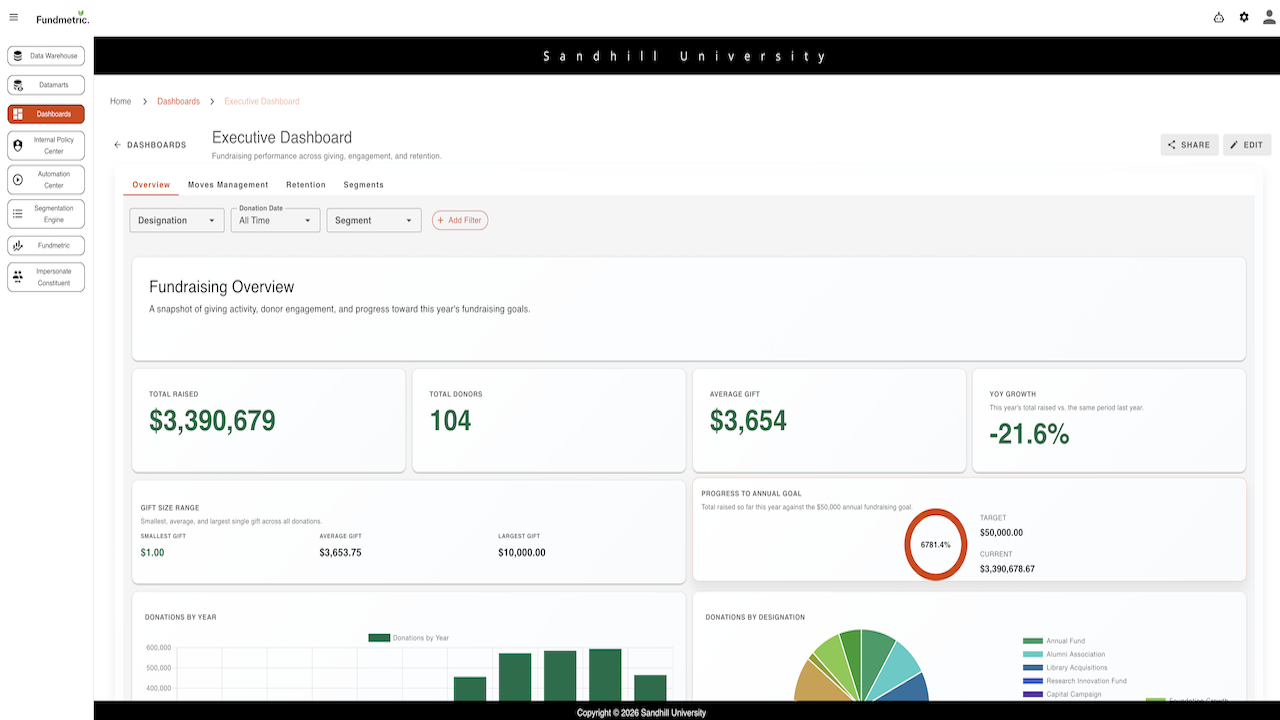Click the pencil icon on Edit button
1280x720 pixels.
click(x=1234, y=145)
